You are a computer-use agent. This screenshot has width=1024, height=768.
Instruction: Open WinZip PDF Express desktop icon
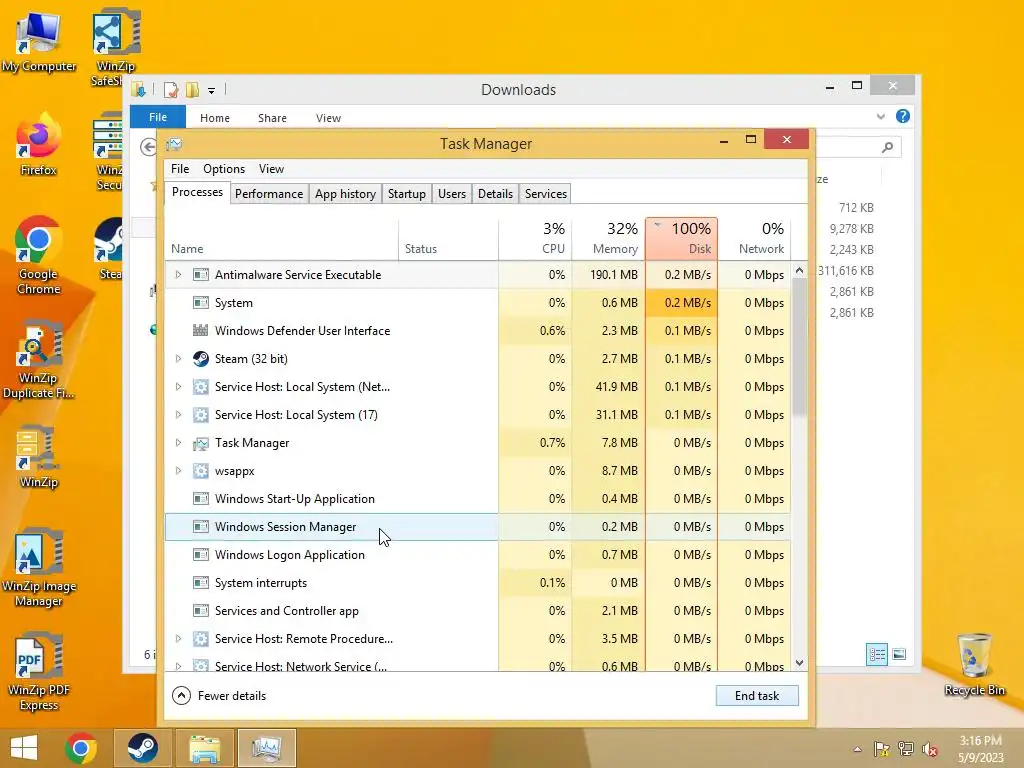[39, 673]
